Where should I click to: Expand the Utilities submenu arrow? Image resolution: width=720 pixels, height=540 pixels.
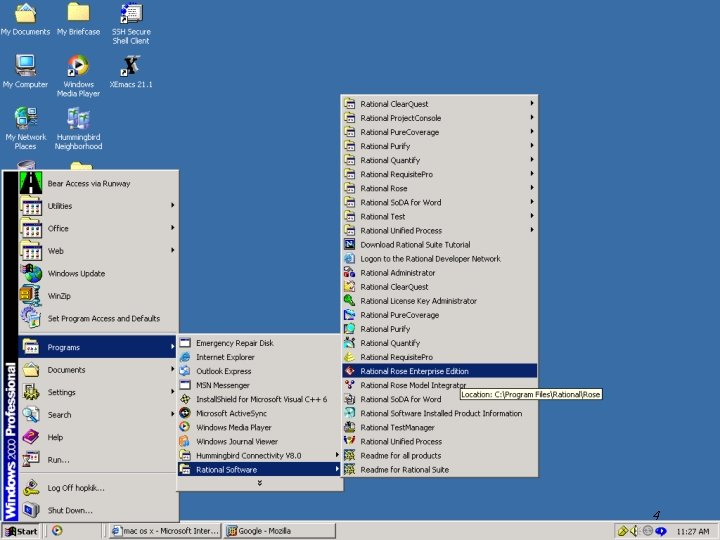point(173,205)
